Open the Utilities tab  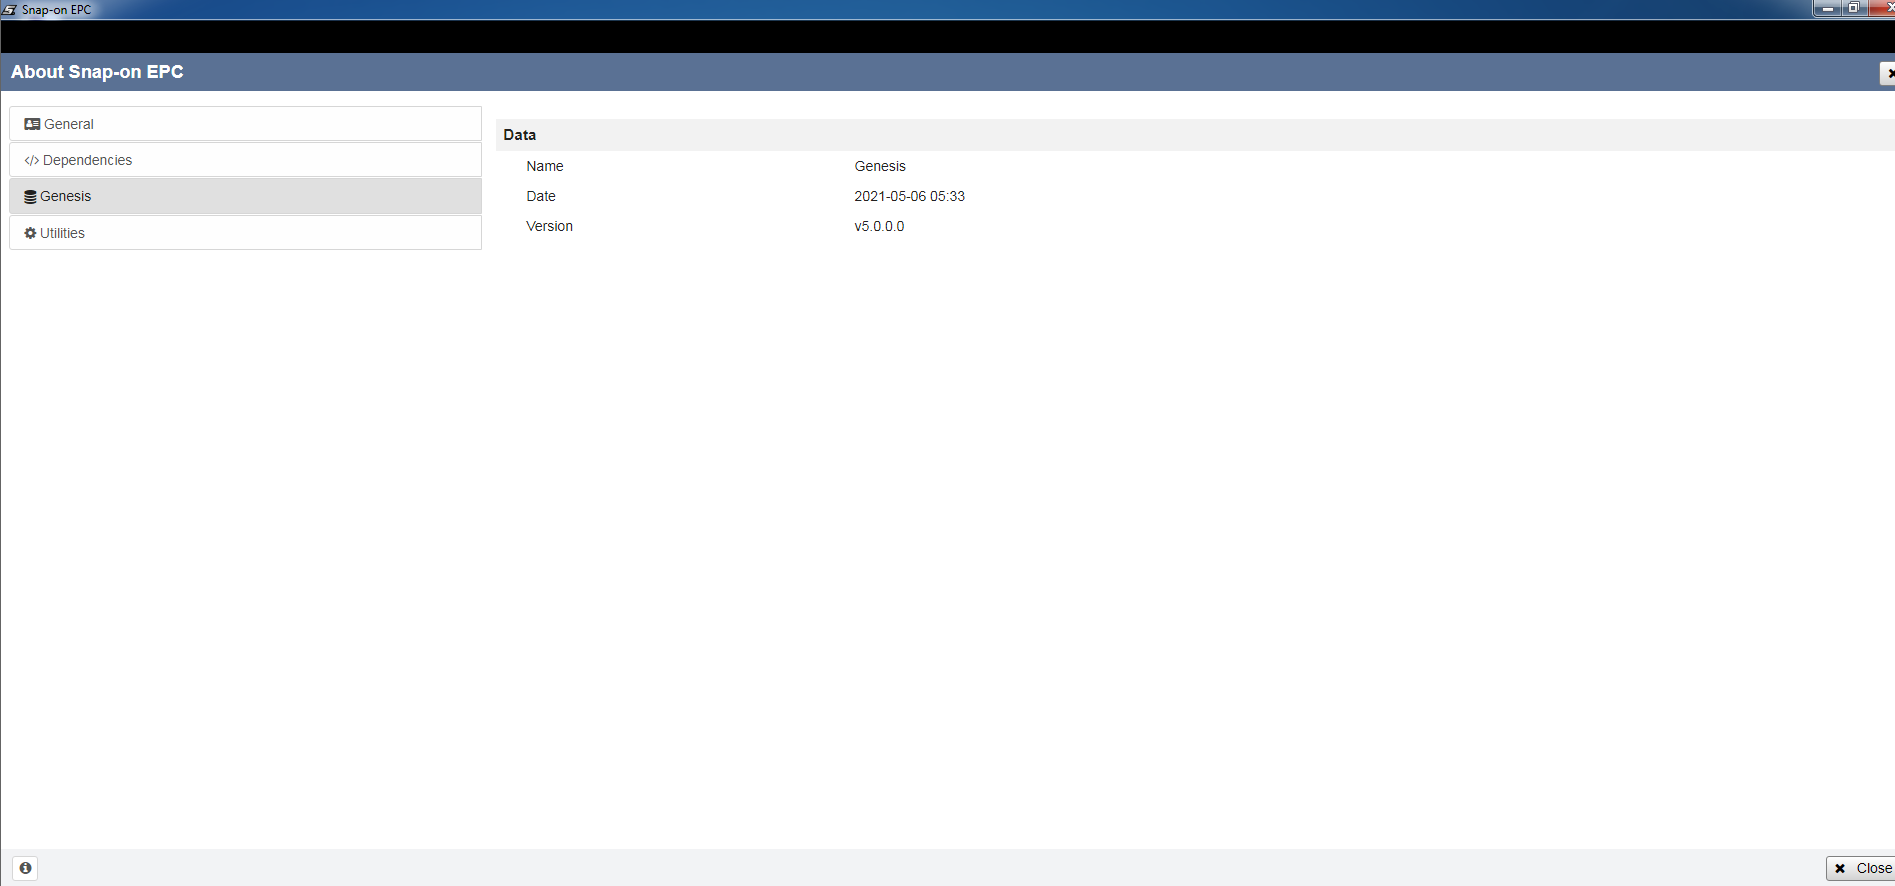pos(245,233)
